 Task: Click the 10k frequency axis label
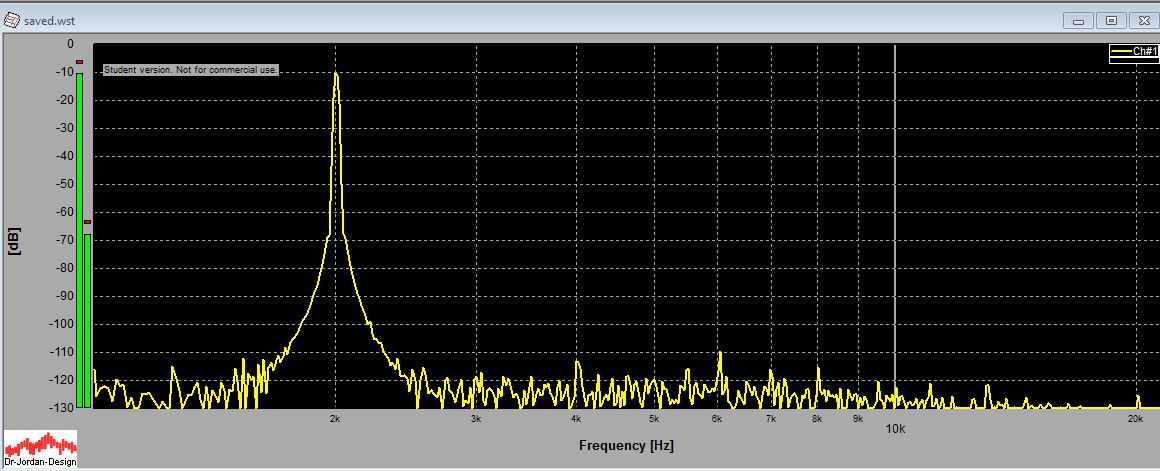pos(895,427)
